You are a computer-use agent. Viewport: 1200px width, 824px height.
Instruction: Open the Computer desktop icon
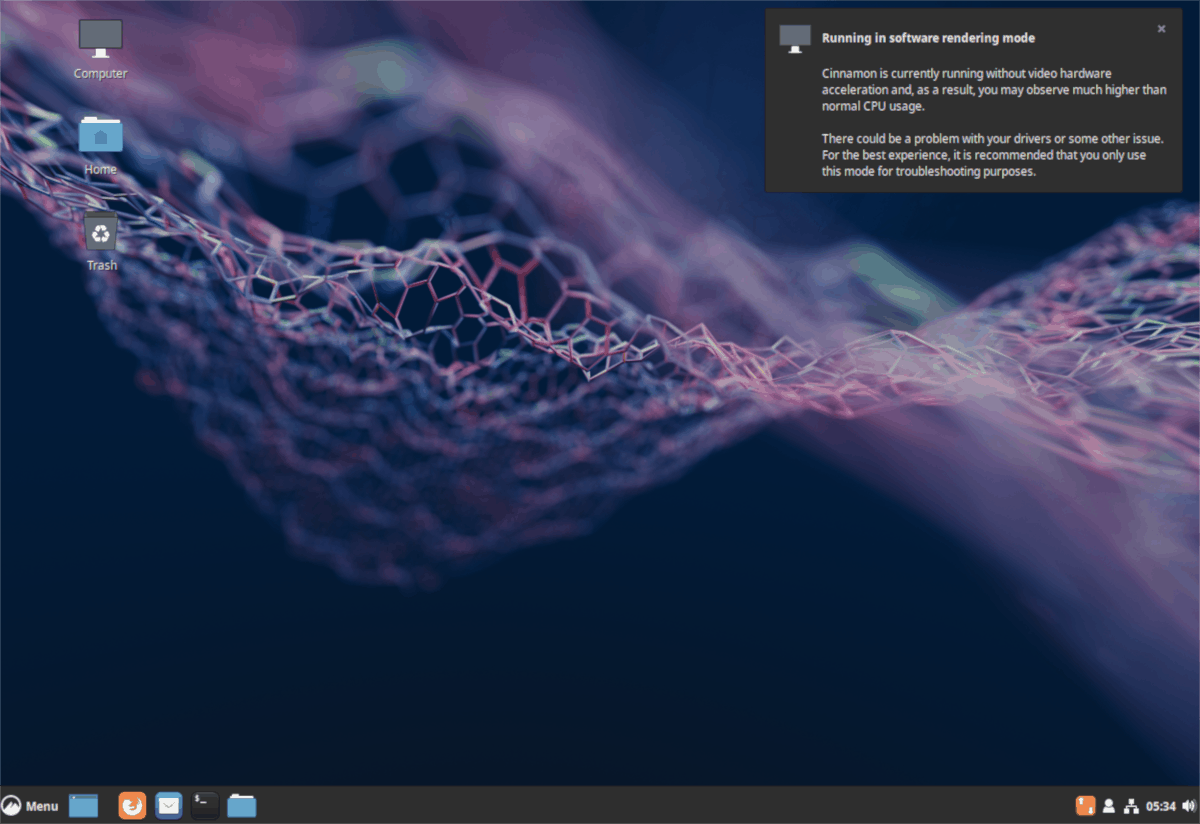click(x=101, y=38)
